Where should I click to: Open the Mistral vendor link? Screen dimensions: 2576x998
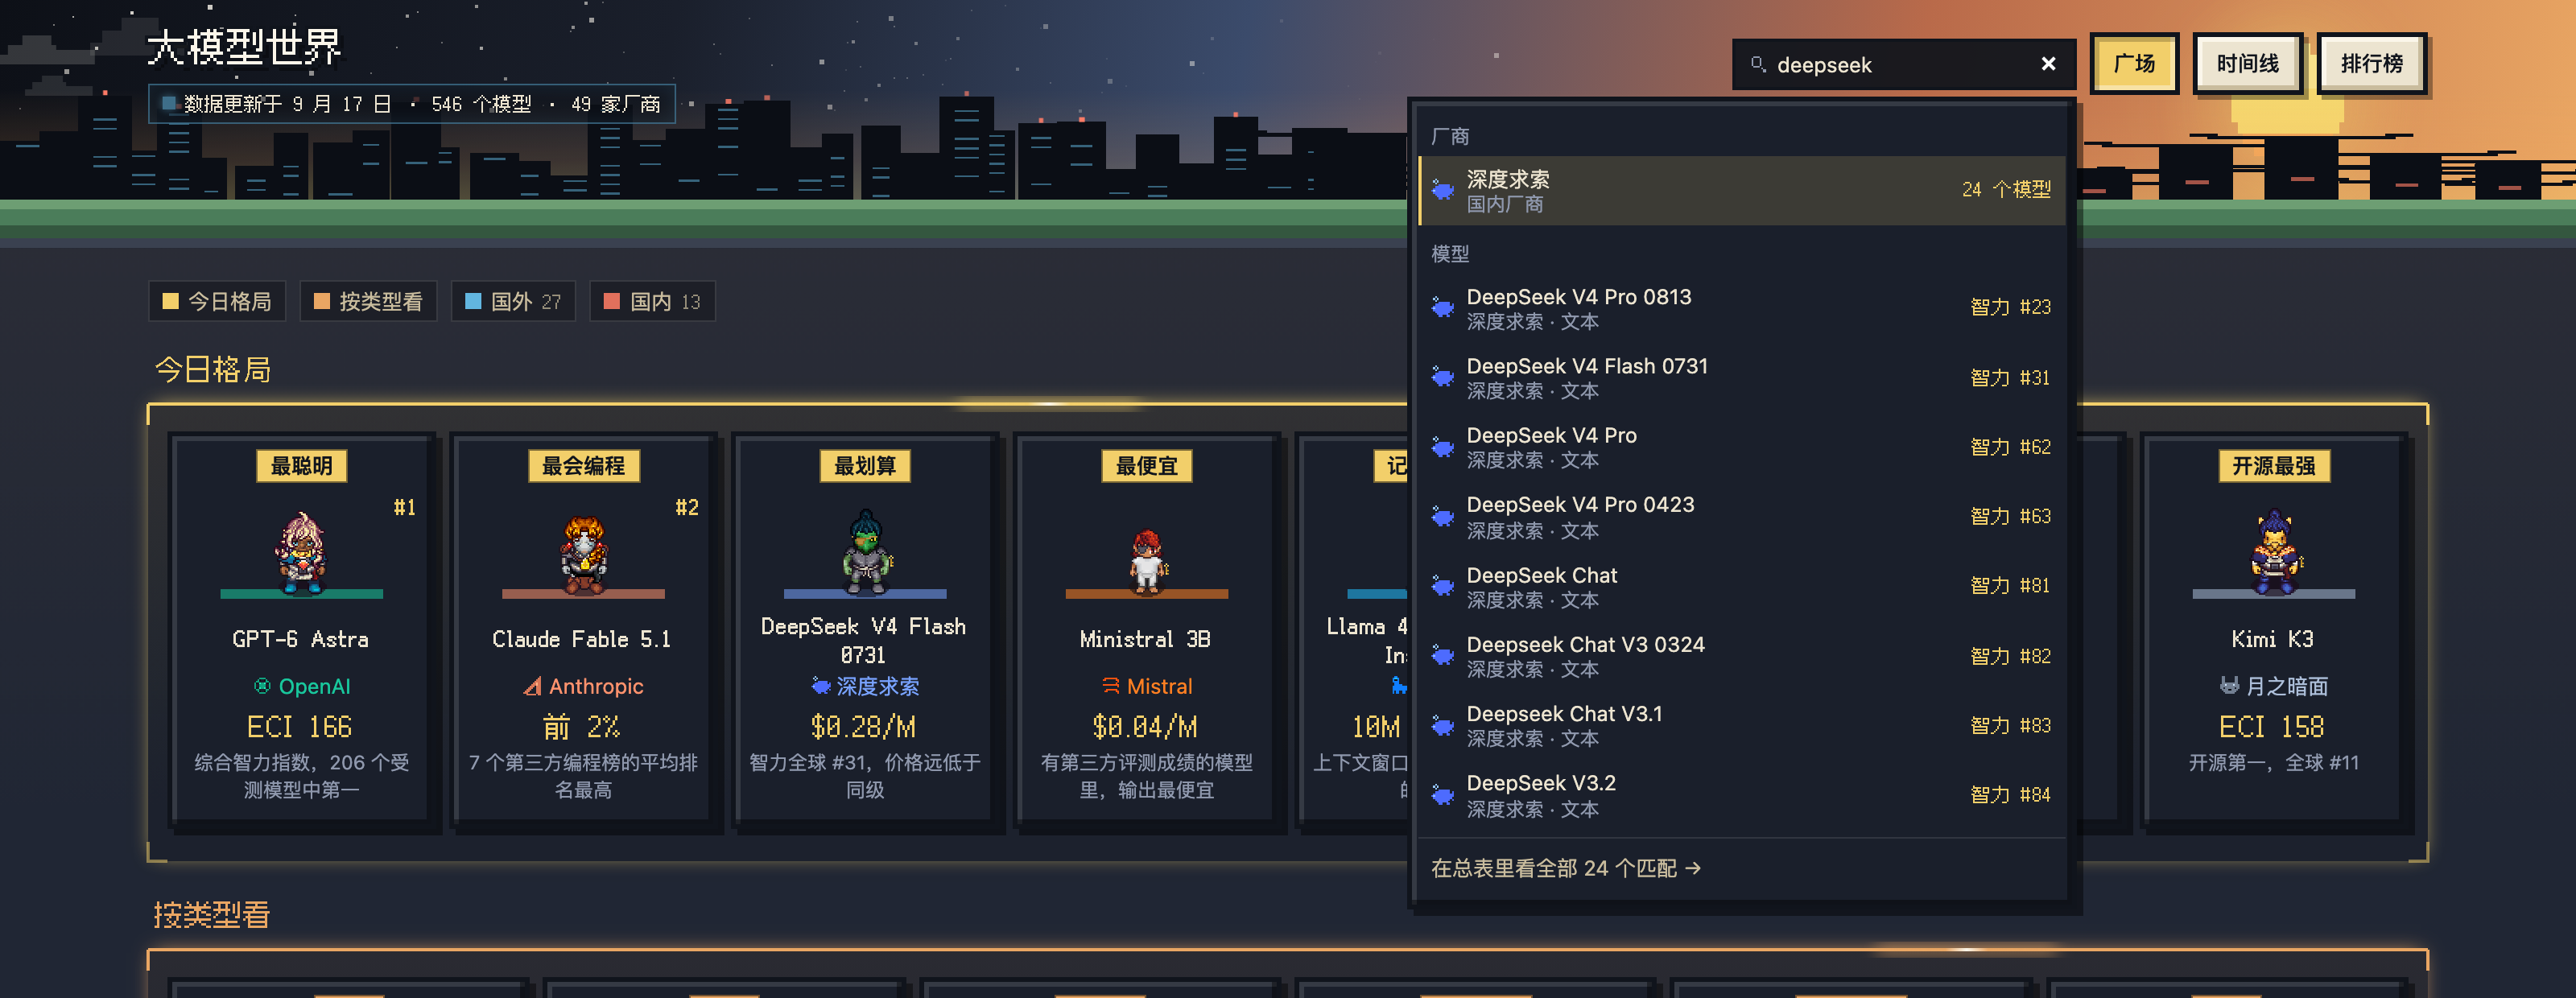pos(1147,686)
